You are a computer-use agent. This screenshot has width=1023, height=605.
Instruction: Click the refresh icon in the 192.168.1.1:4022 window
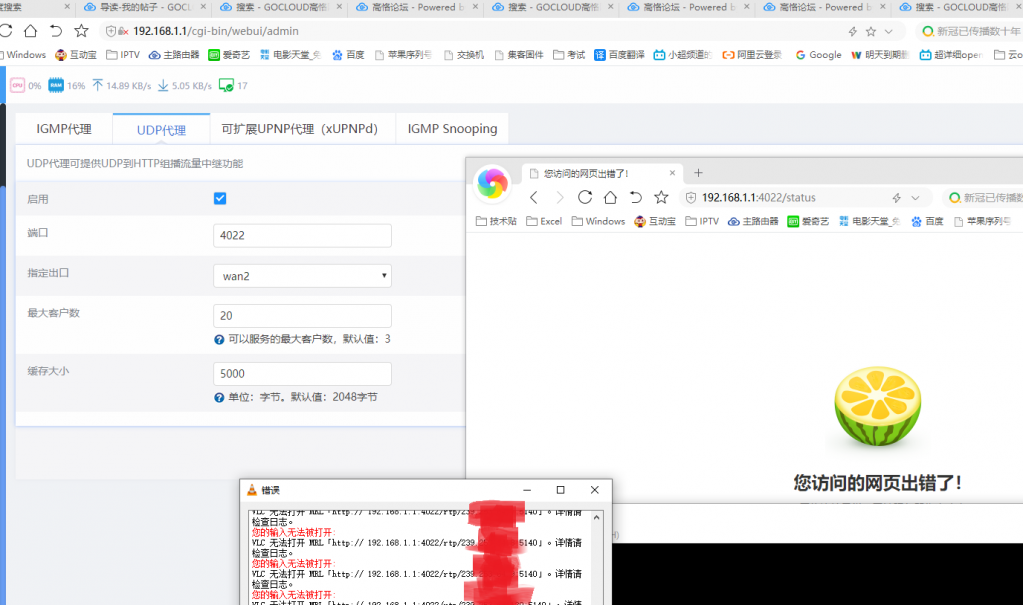585,197
